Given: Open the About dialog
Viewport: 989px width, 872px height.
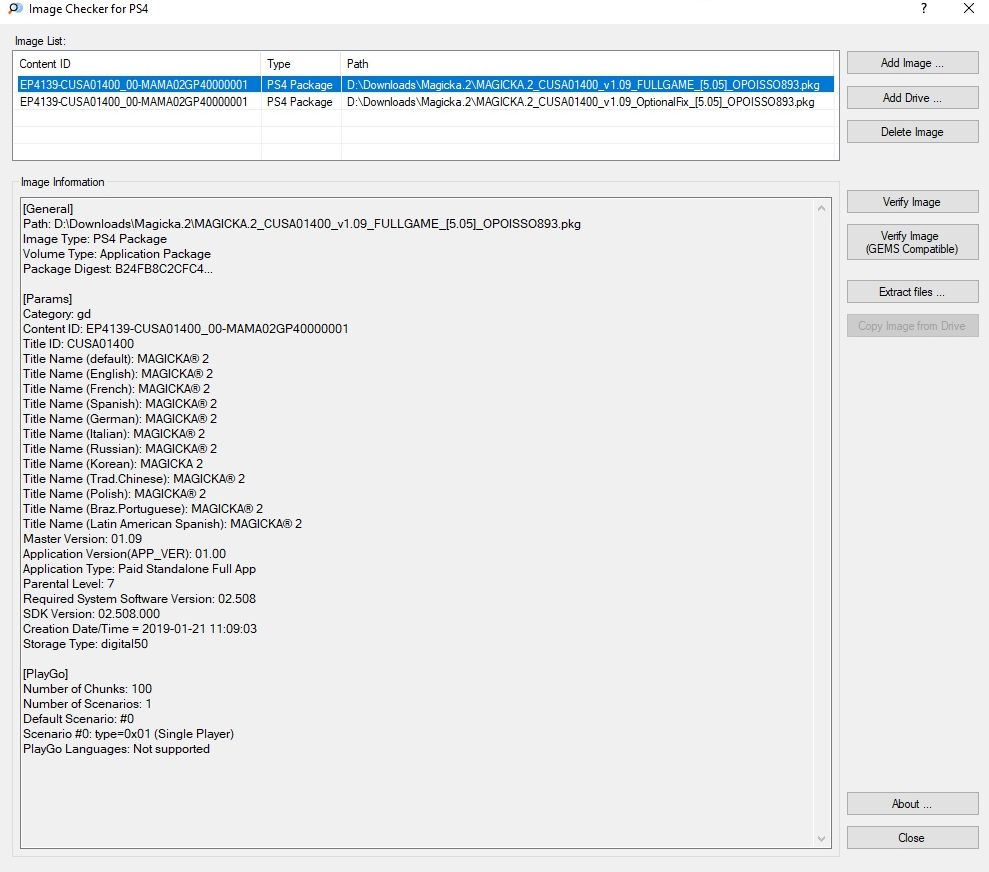Looking at the screenshot, I should pyautogui.click(x=912, y=804).
